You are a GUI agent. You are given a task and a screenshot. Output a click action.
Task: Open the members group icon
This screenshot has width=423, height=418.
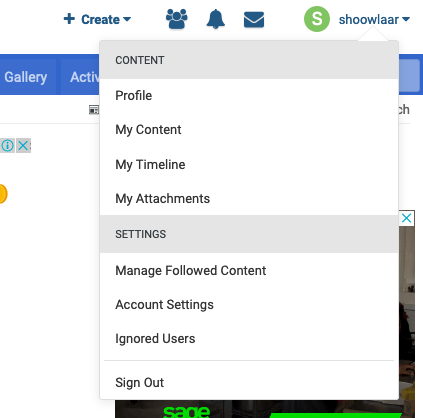[177, 19]
